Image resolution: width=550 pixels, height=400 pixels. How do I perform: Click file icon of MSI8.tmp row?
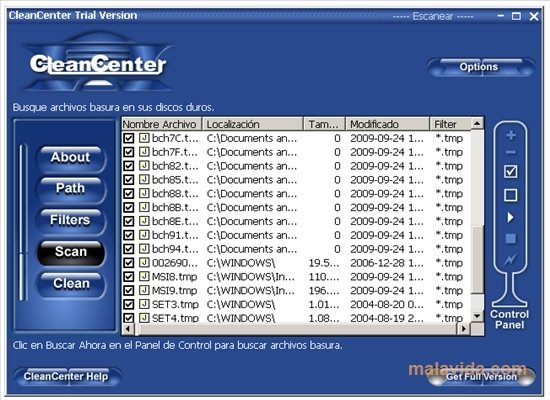pos(144,276)
